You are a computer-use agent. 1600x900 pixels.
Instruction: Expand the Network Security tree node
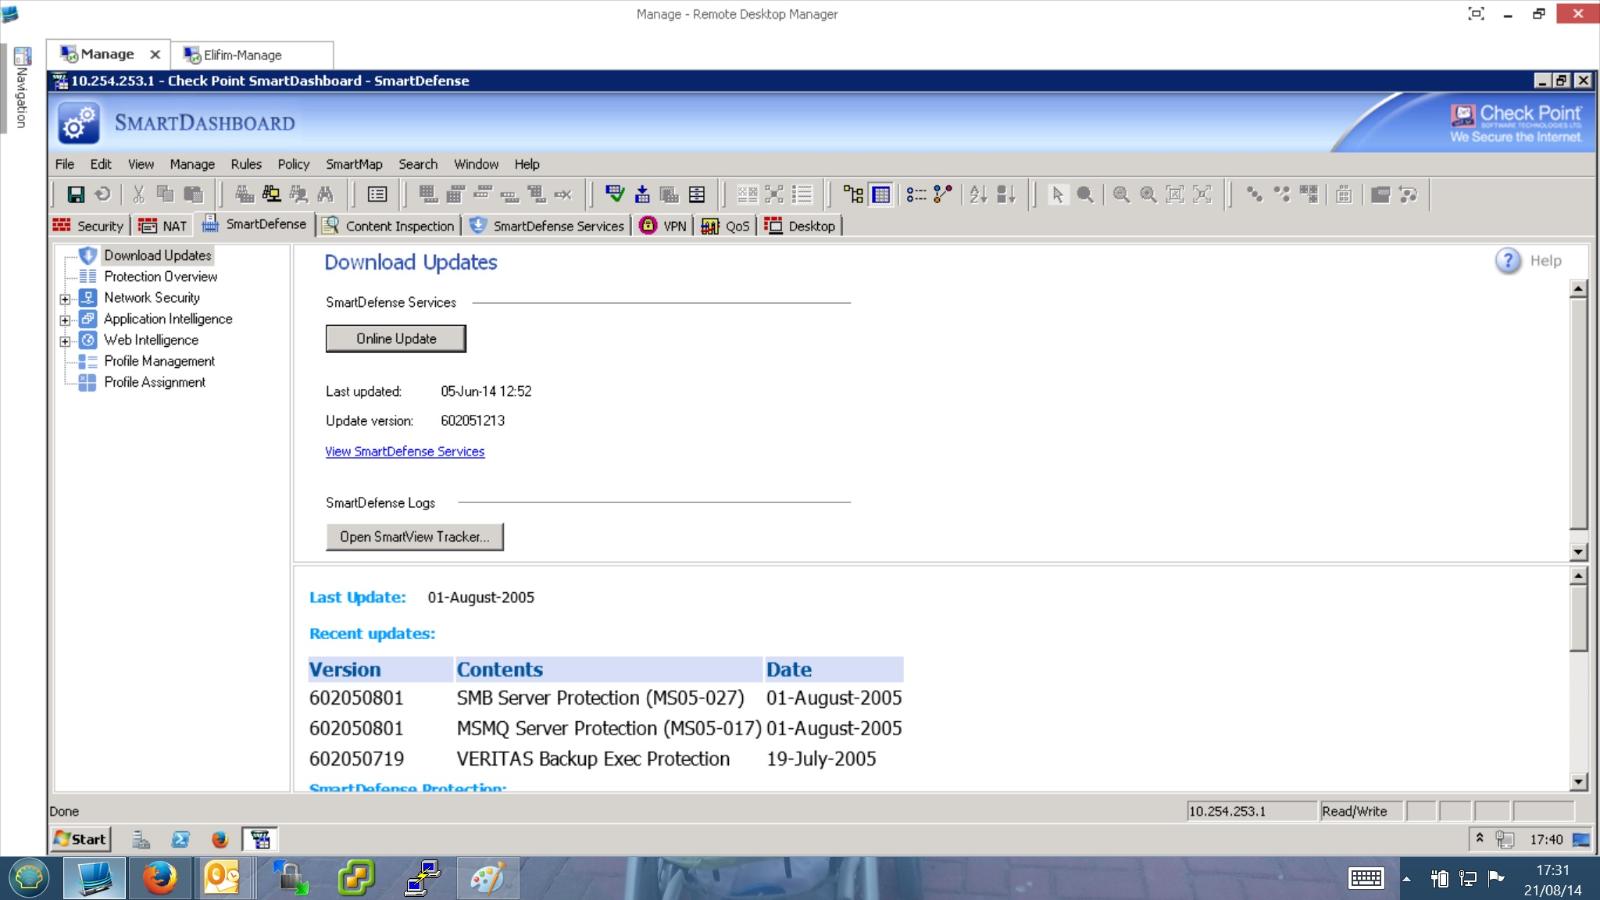[65, 299]
